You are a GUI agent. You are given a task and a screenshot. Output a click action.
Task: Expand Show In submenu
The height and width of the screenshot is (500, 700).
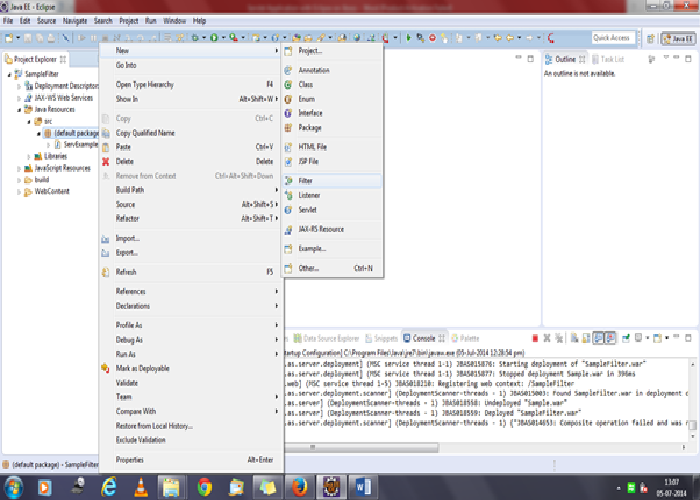click(x=191, y=99)
